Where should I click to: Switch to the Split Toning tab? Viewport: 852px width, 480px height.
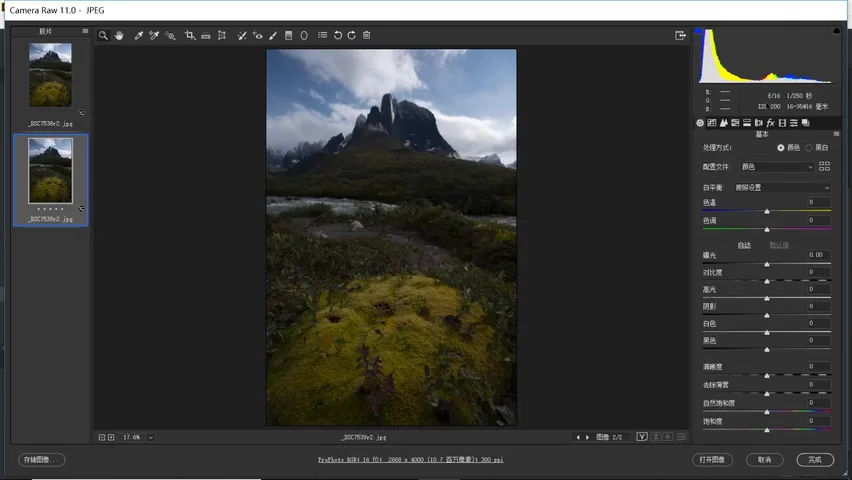(747, 123)
